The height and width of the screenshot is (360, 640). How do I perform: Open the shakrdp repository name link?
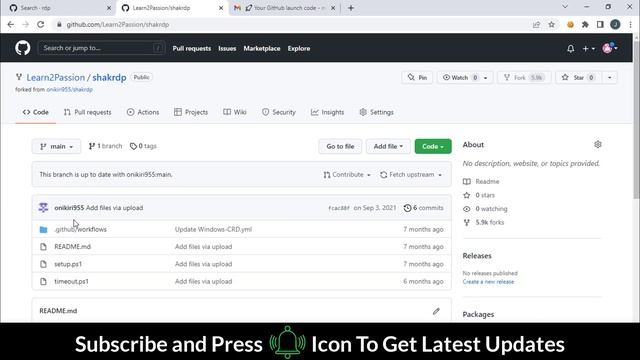coord(109,78)
